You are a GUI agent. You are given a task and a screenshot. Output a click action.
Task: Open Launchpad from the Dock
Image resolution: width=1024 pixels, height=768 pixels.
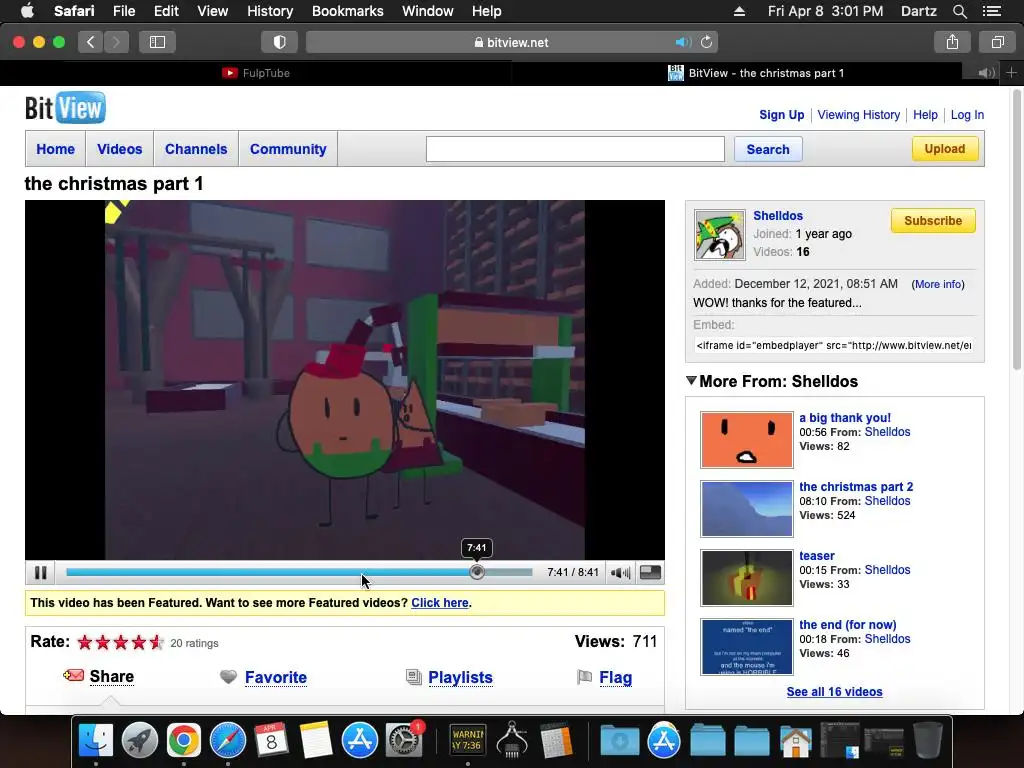point(140,741)
